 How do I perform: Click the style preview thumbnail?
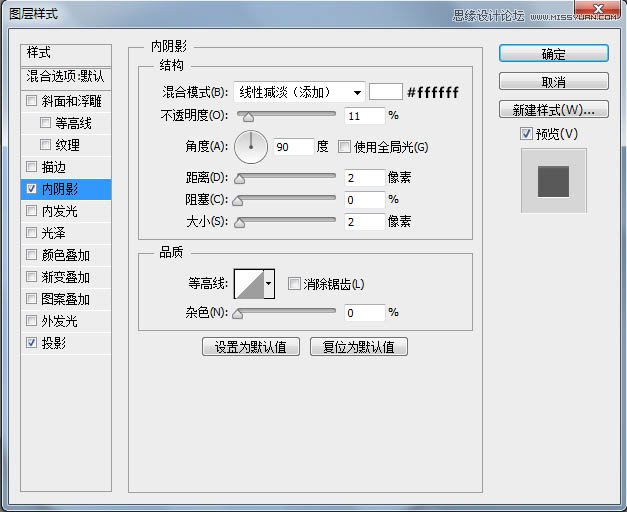point(553,181)
